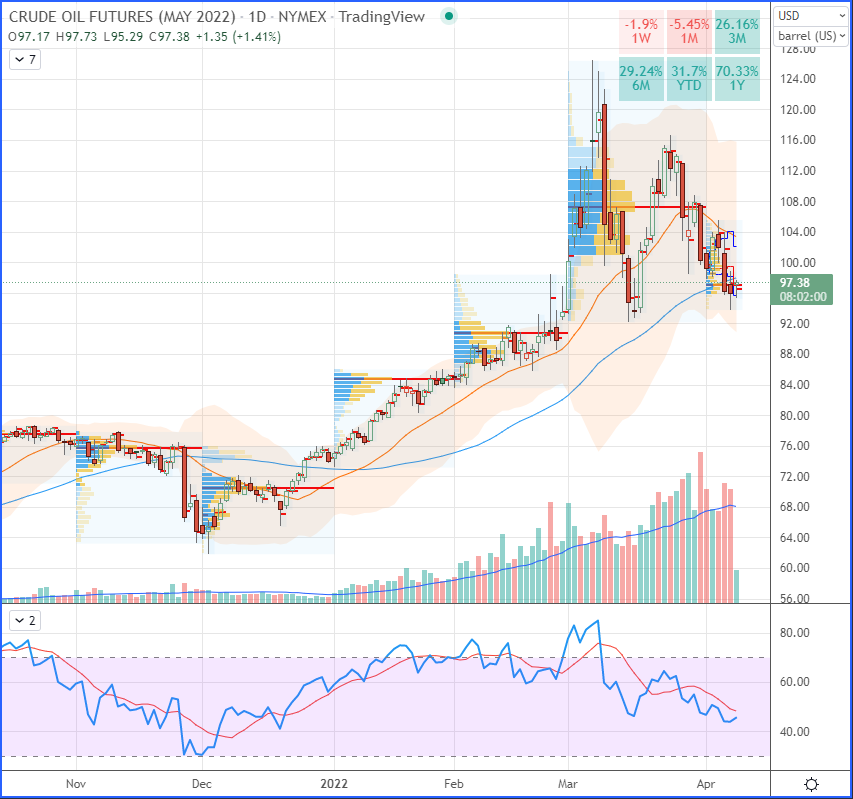Click the NYMEX exchange name in title
Viewport: 853px width, 799px height.
click(302, 17)
